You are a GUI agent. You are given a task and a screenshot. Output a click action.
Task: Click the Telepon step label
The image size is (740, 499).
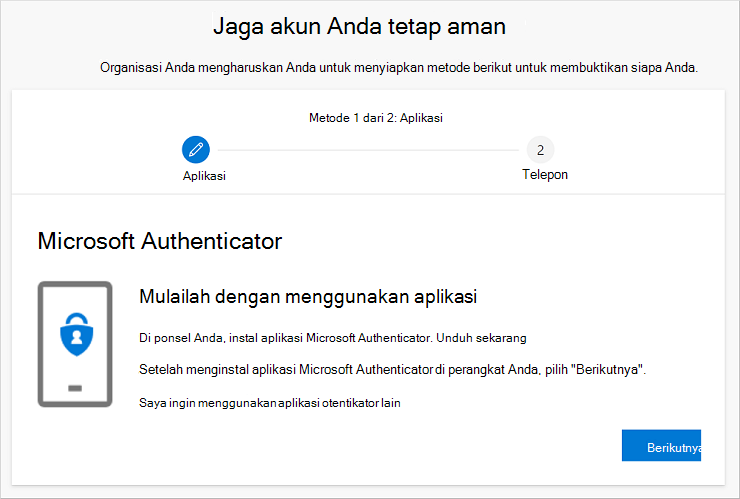pyautogui.click(x=545, y=174)
